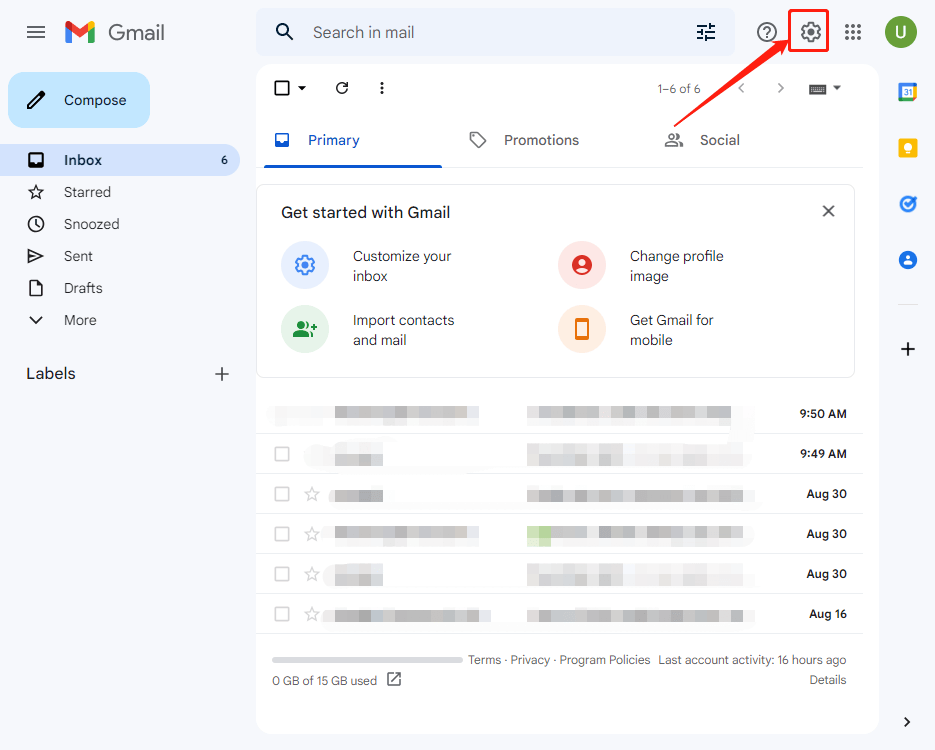The image size is (935, 750).
Task: Switch to the Promotions tab
Action: (x=540, y=140)
